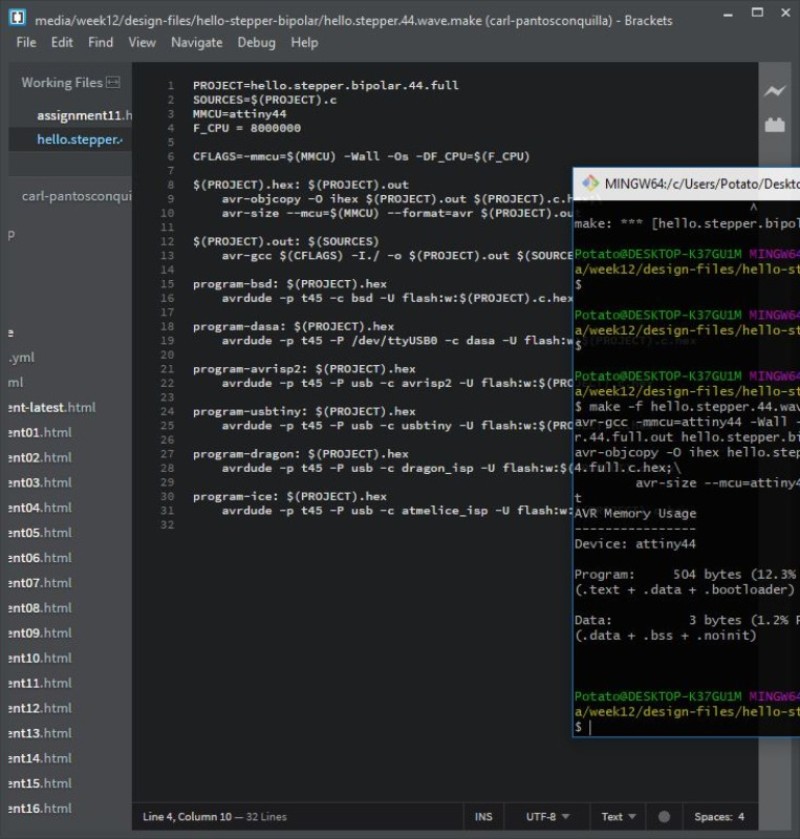Click code line 2 SOURCES=$(PROJECT).c
This screenshot has height=839, width=800.
point(265,100)
